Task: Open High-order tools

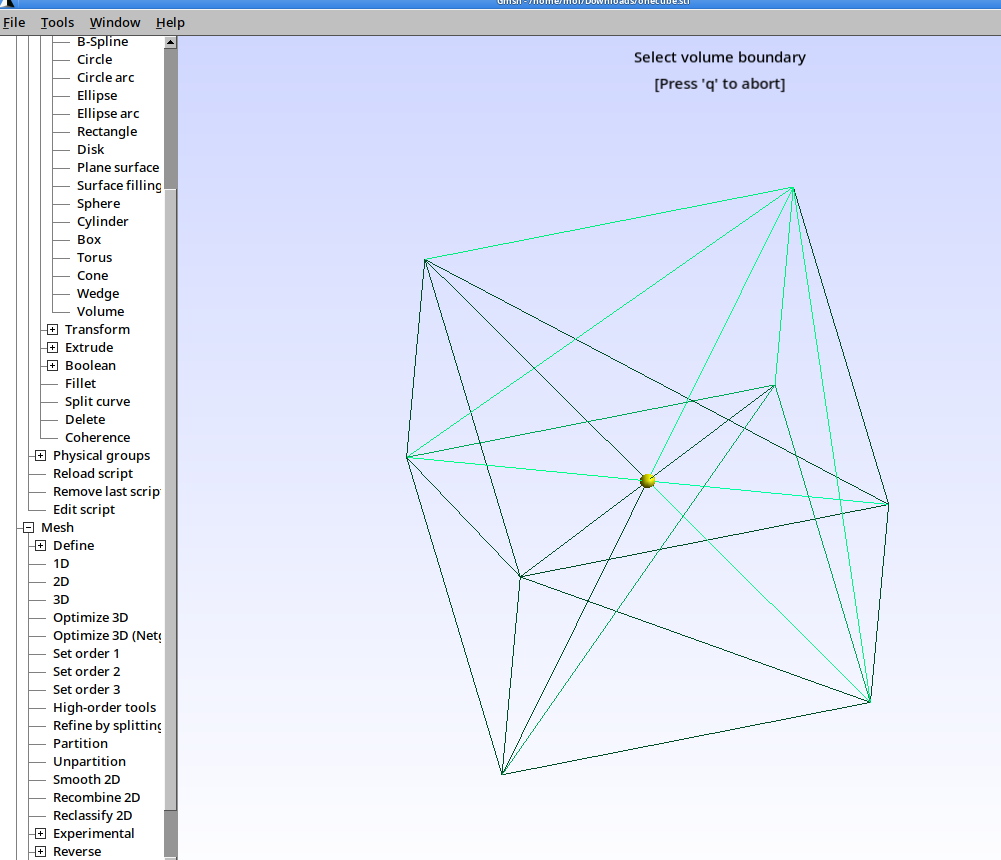Action: pos(105,707)
